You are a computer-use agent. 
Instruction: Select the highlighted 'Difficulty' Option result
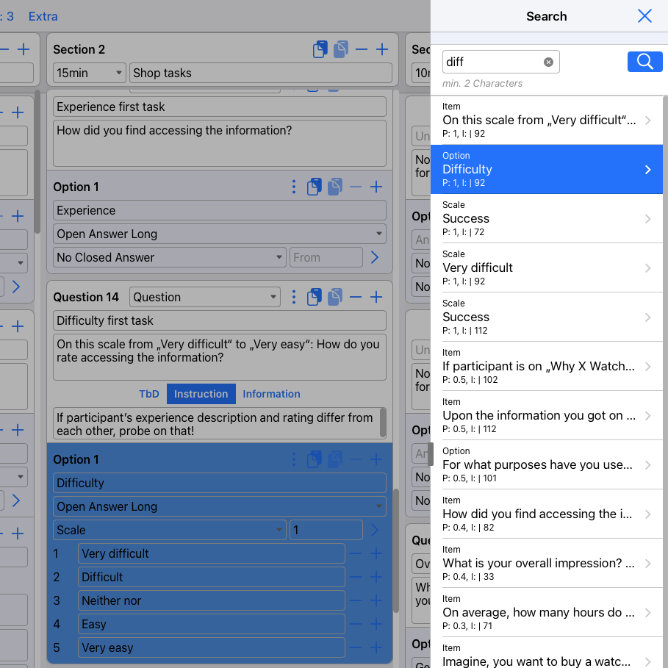click(547, 169)
